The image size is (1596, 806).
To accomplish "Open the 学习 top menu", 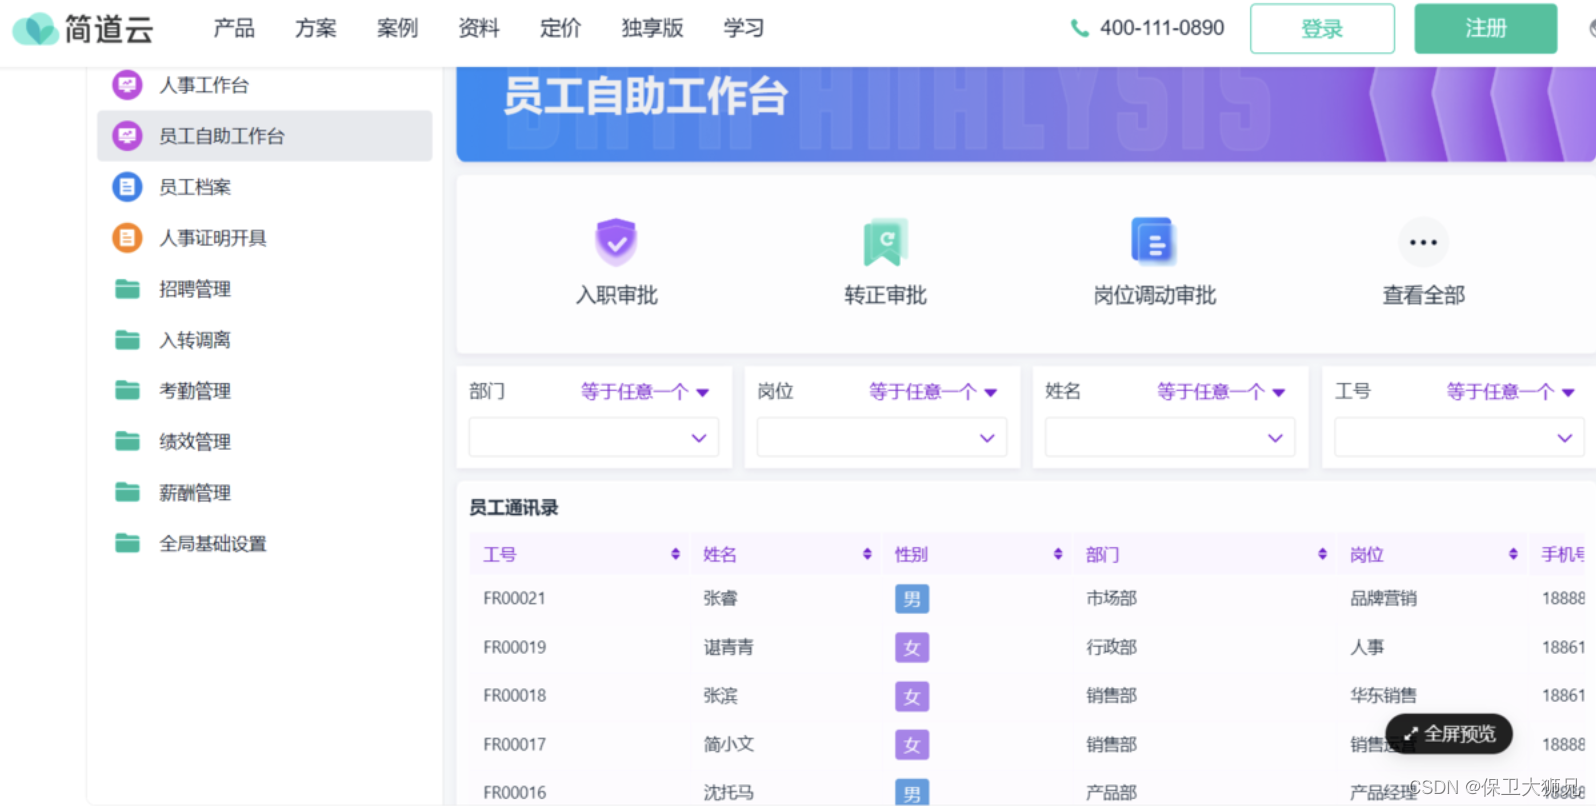I will click(744, 28).
